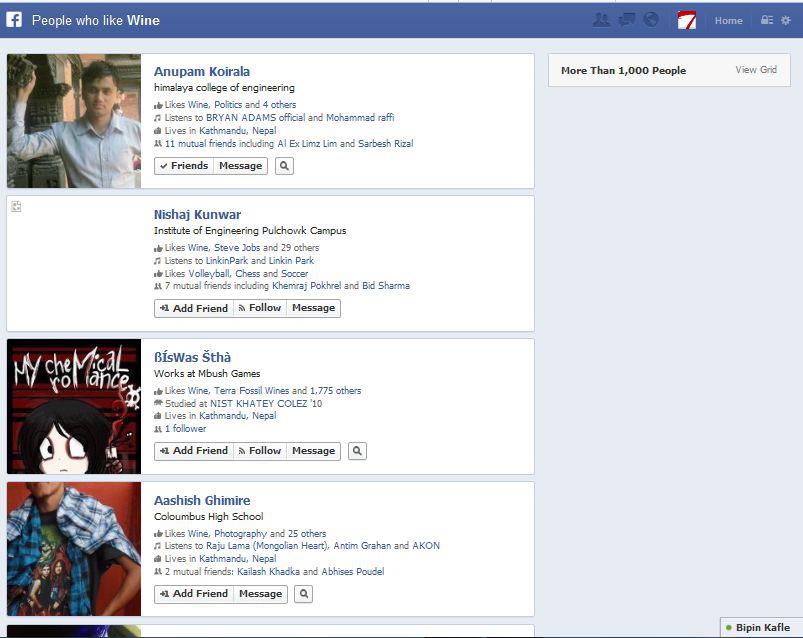Click broken image icon for Nishaj Kunwar
The image size is (803, 638).
click(x=16, y=206)
